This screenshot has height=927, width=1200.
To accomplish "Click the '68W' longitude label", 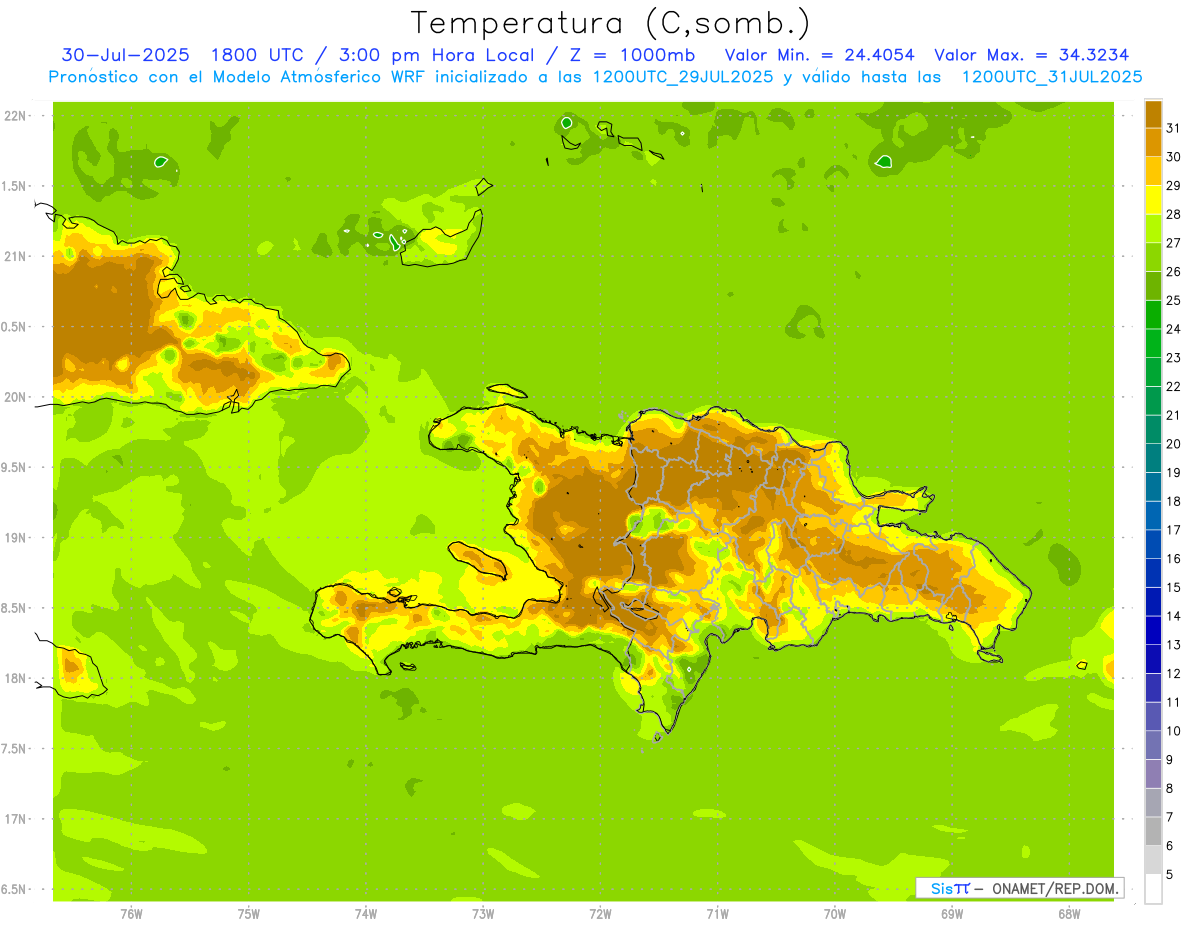I will (x=1069, y=913).
